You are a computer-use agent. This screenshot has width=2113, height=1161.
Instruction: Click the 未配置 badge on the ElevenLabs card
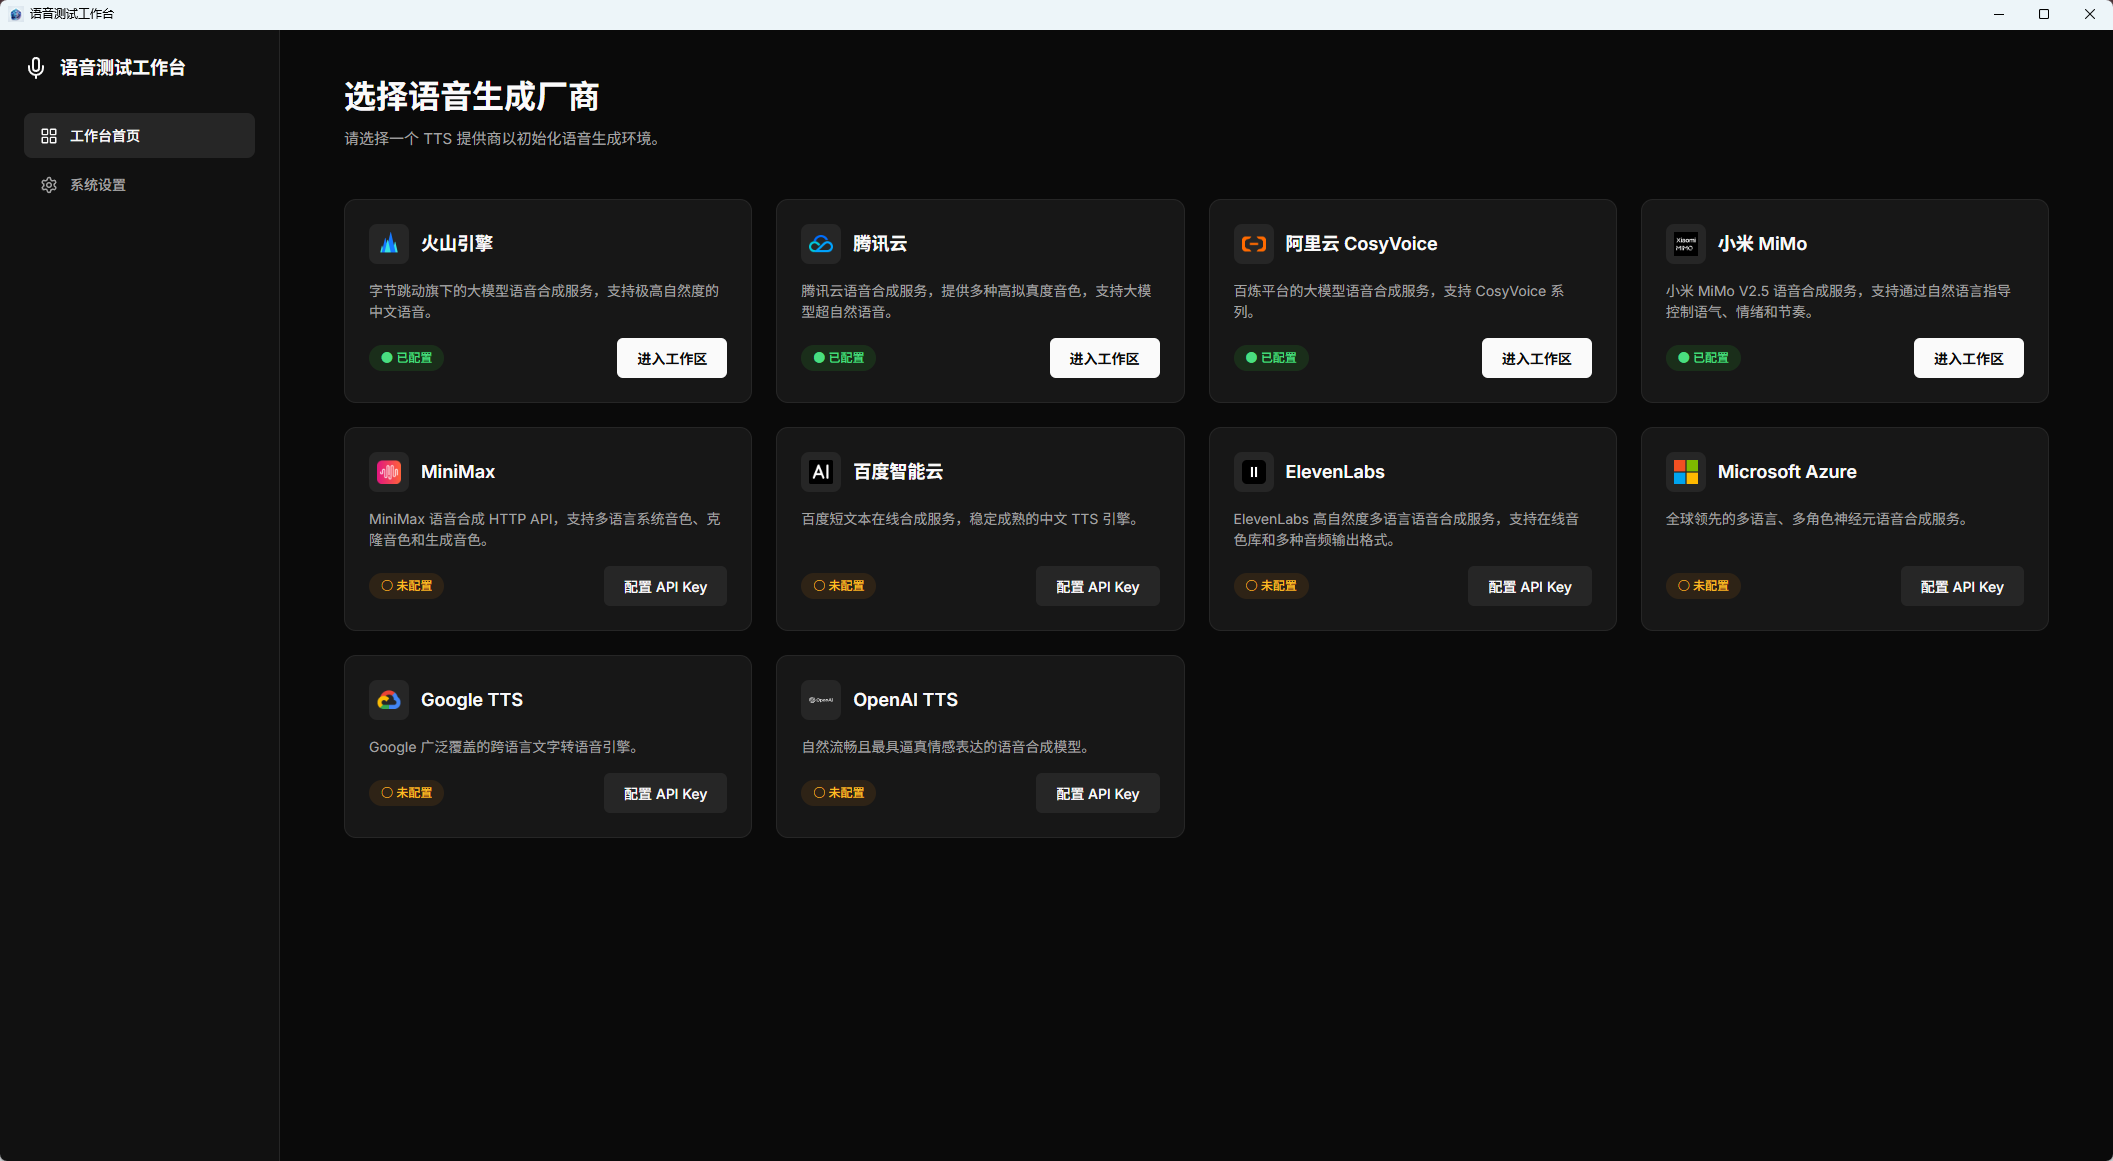(x=1271, y=586)
